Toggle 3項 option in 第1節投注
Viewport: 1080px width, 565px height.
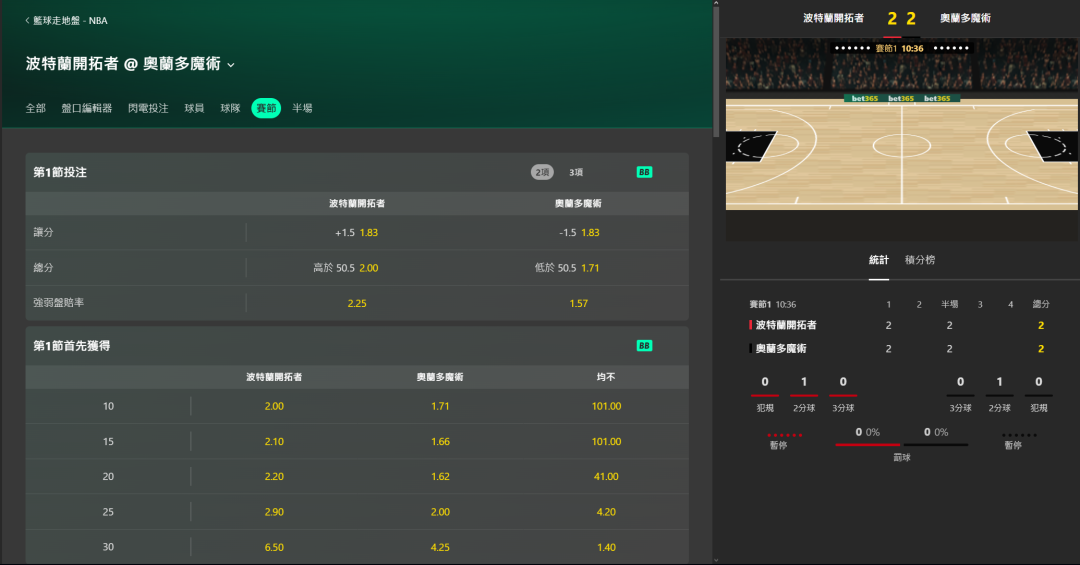pyautogui.click(x=576, y=172)
